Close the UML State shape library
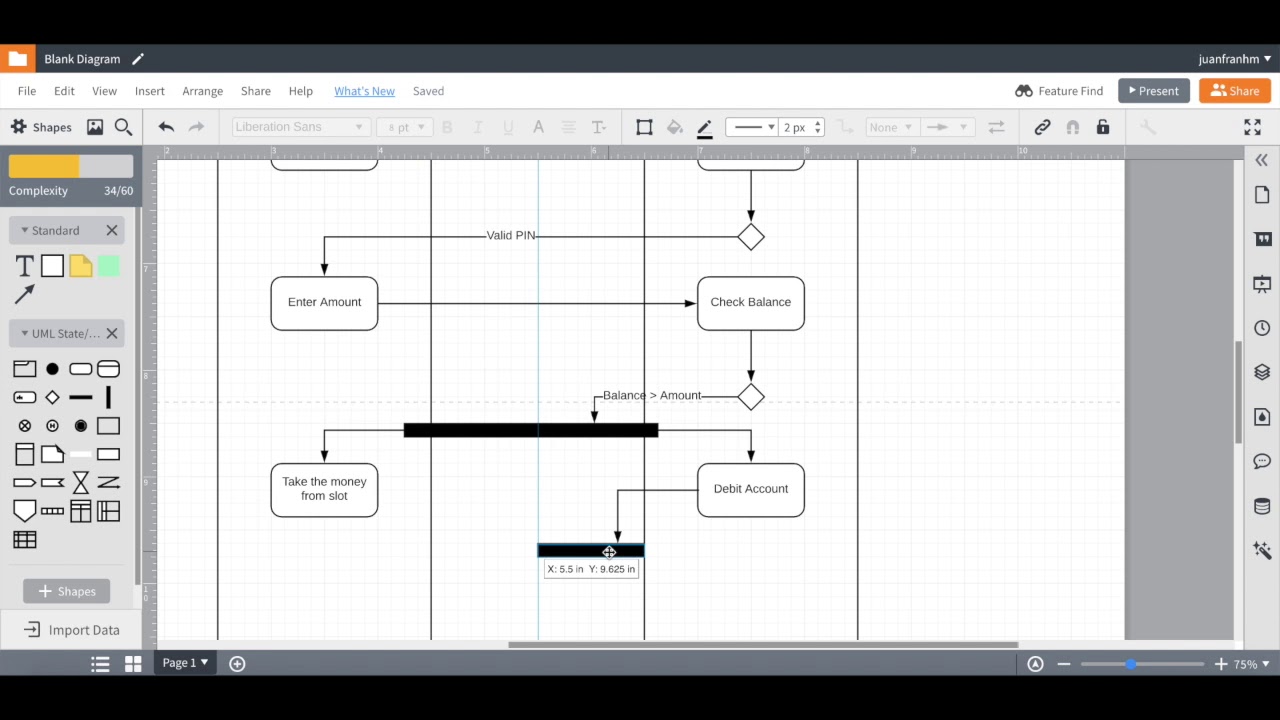1280x720 pixels. (x=112, y=334)
